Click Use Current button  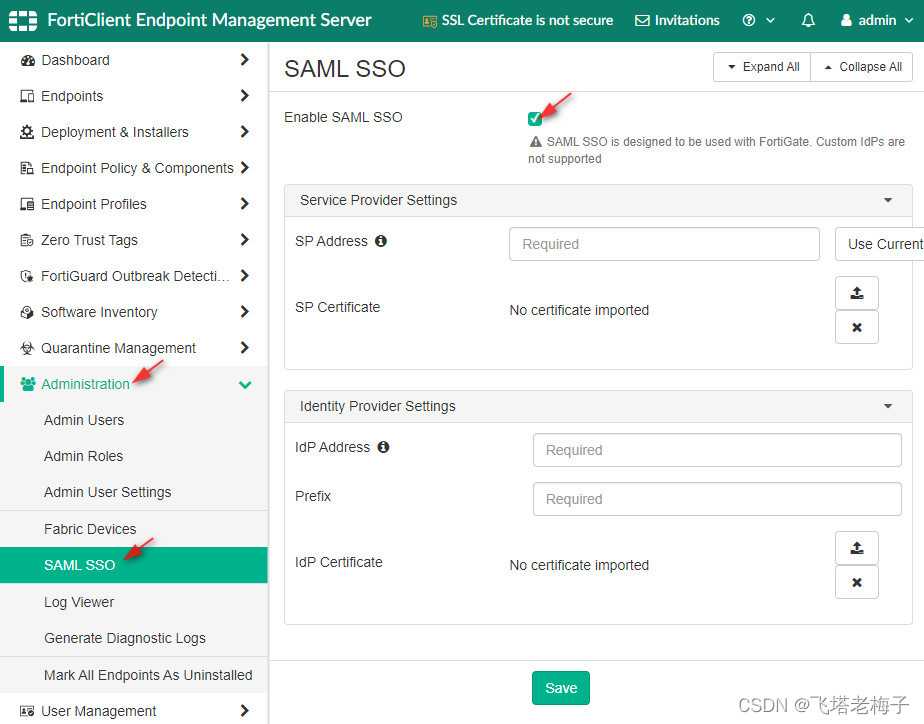tap(880, 244)
